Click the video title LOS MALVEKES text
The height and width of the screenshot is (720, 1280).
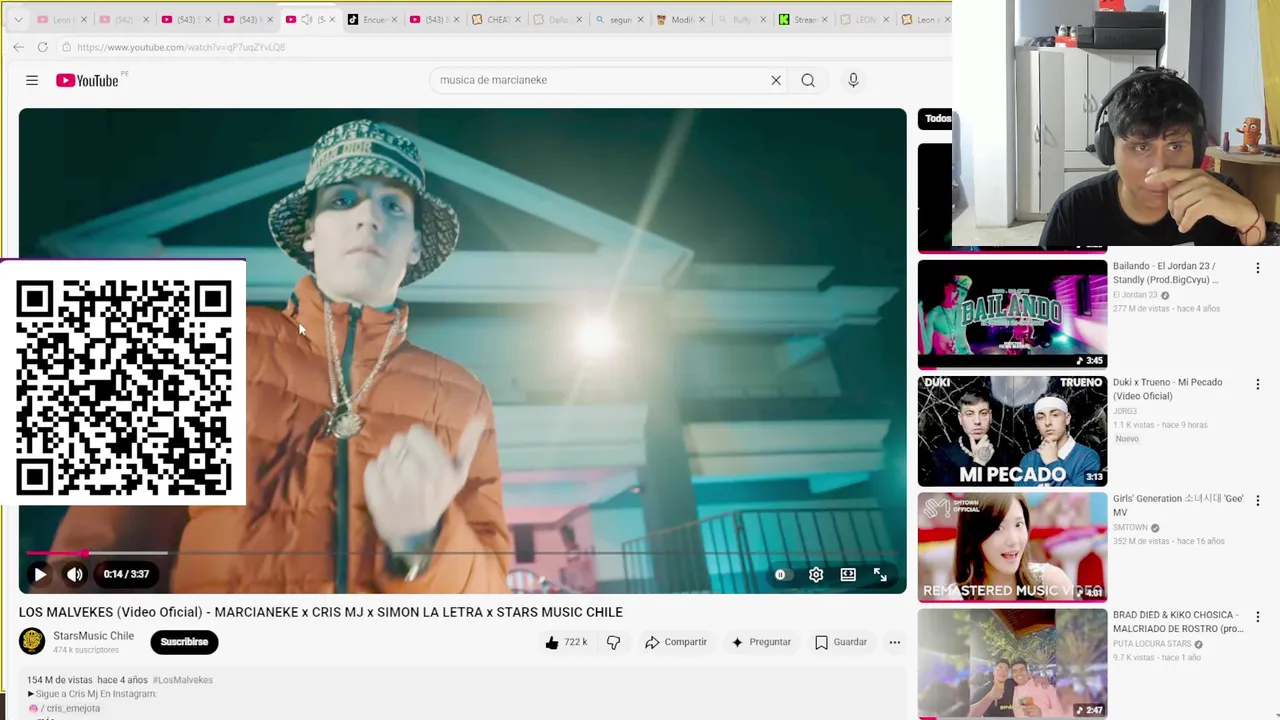click(x=320, y=612)
